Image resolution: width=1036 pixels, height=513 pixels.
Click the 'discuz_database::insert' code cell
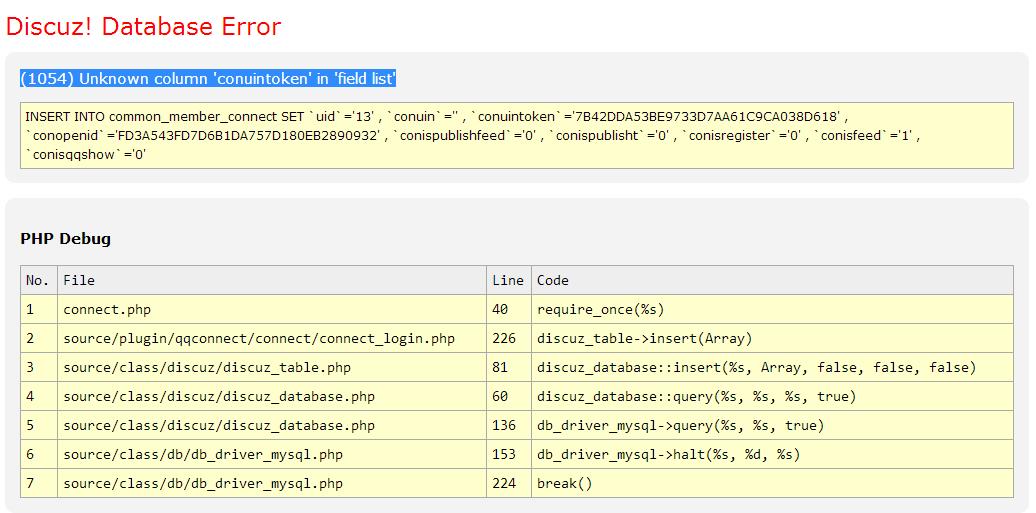(756, 367)
